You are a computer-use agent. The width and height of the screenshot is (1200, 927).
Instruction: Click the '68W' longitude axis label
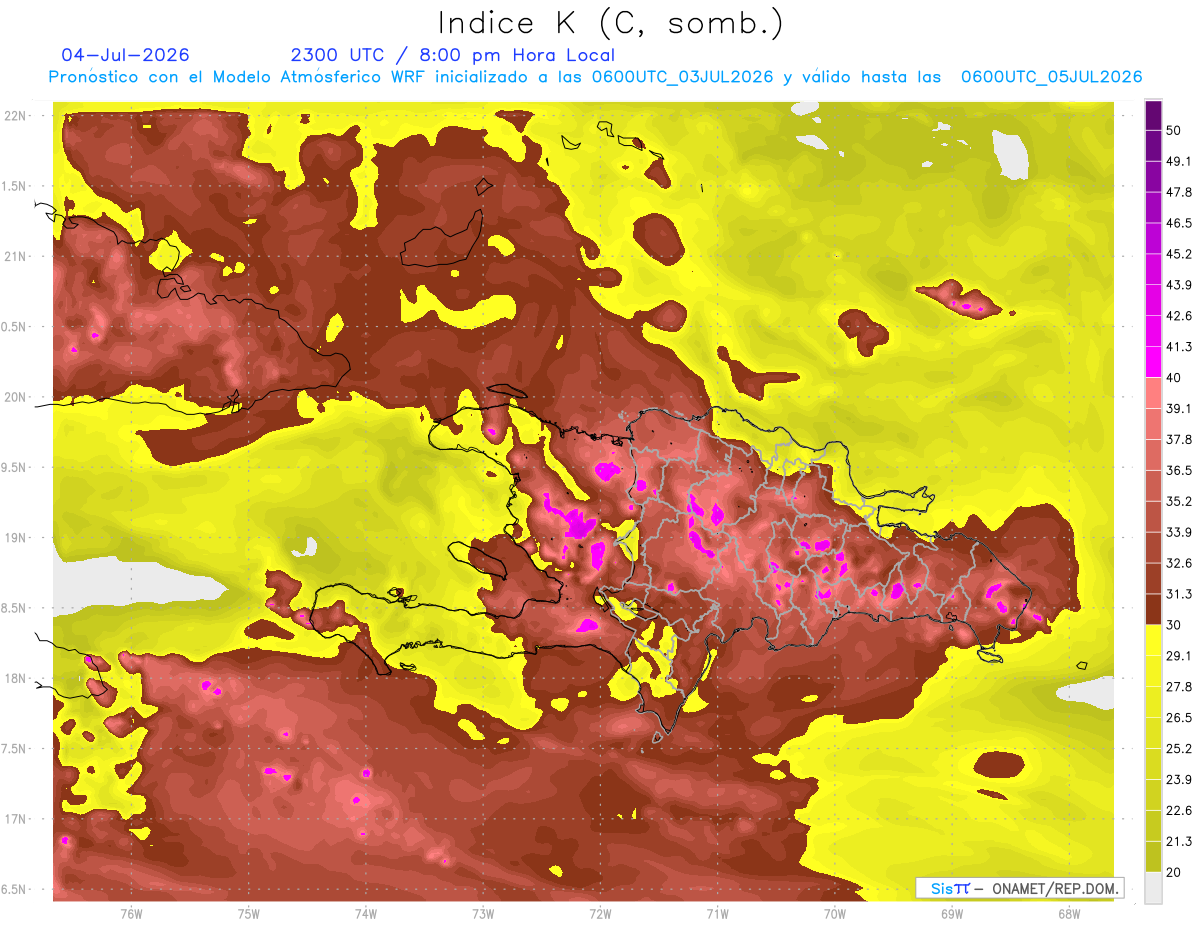point(1069,914)
